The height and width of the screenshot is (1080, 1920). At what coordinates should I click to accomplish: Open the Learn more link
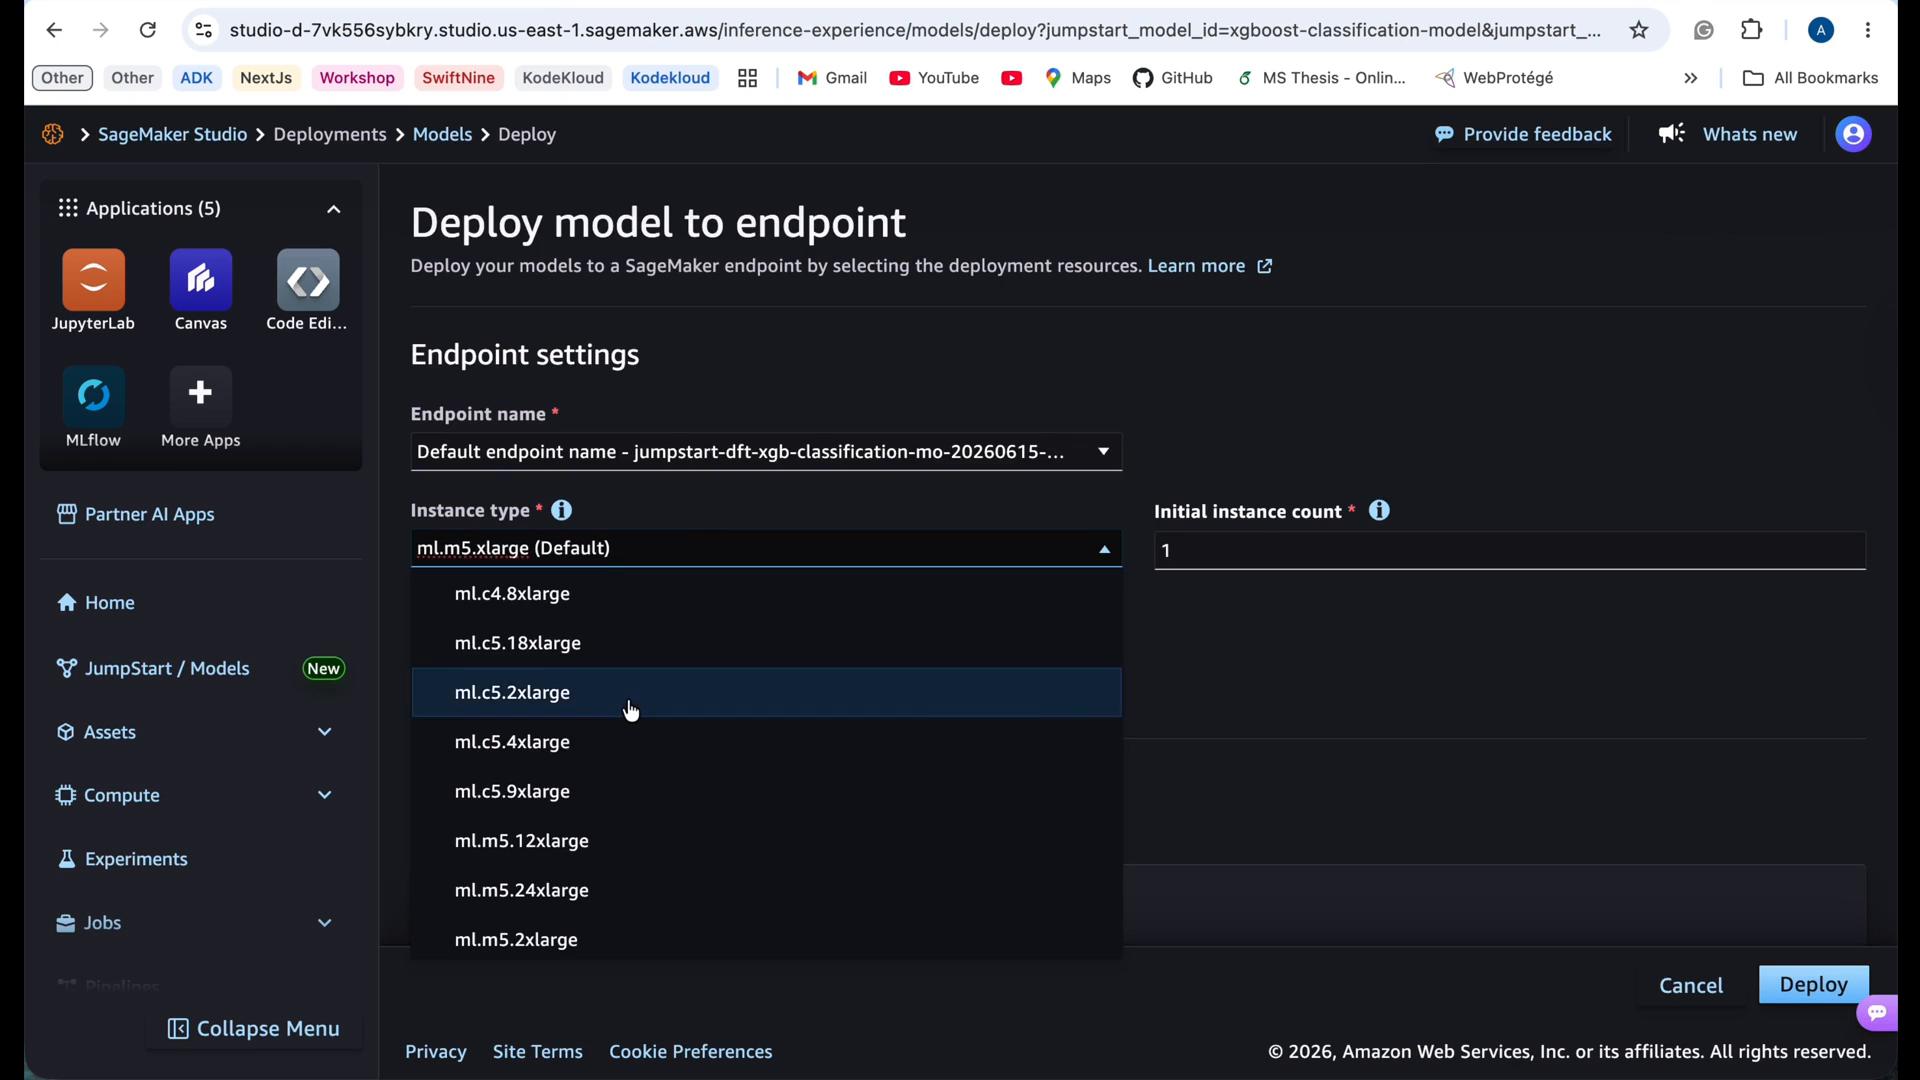tap(1210, 266)
